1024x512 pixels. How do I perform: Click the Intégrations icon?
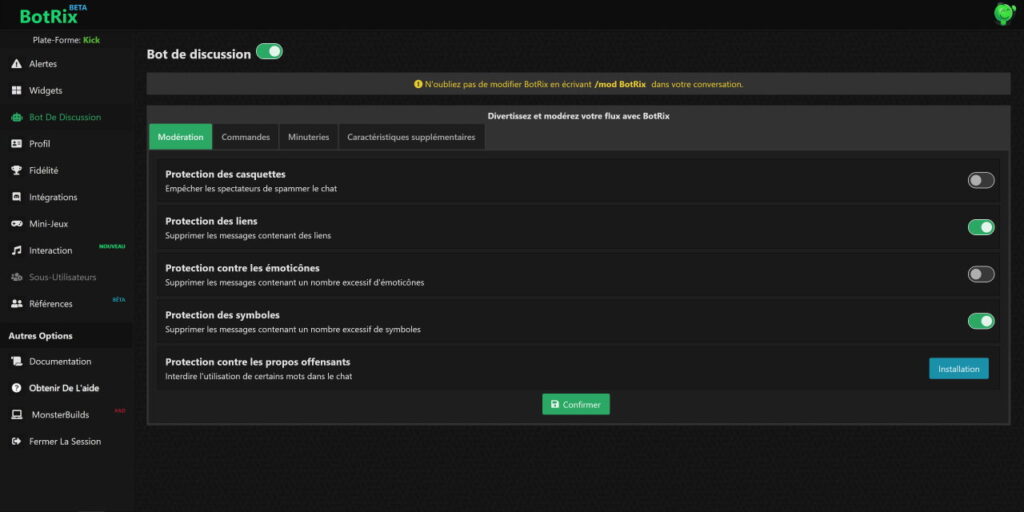17,197
